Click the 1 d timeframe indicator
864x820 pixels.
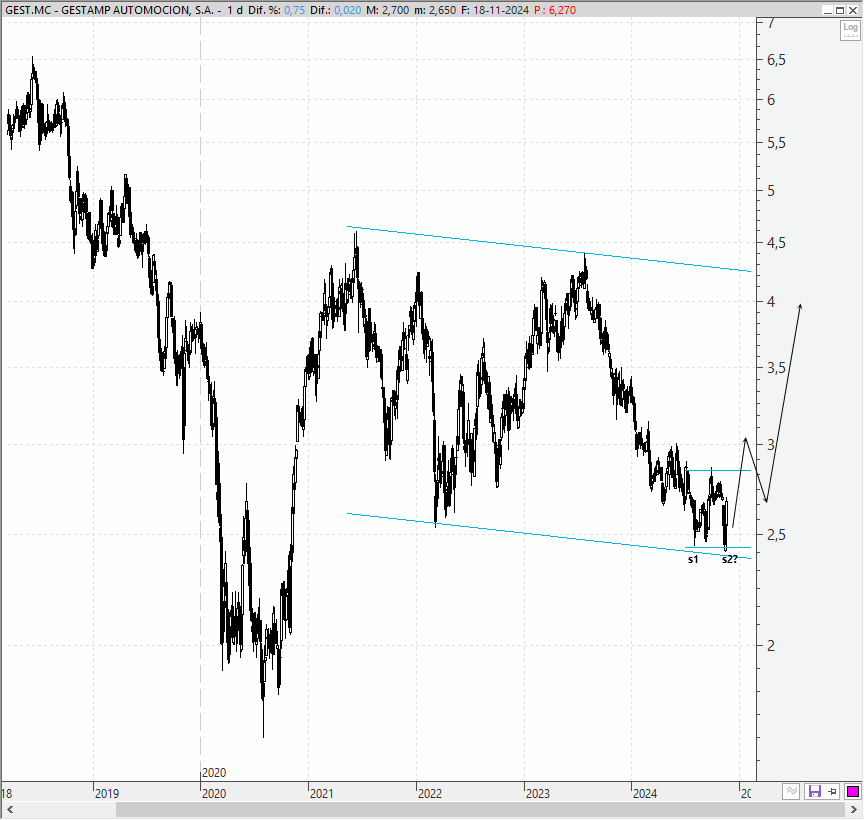coord(235,10)
